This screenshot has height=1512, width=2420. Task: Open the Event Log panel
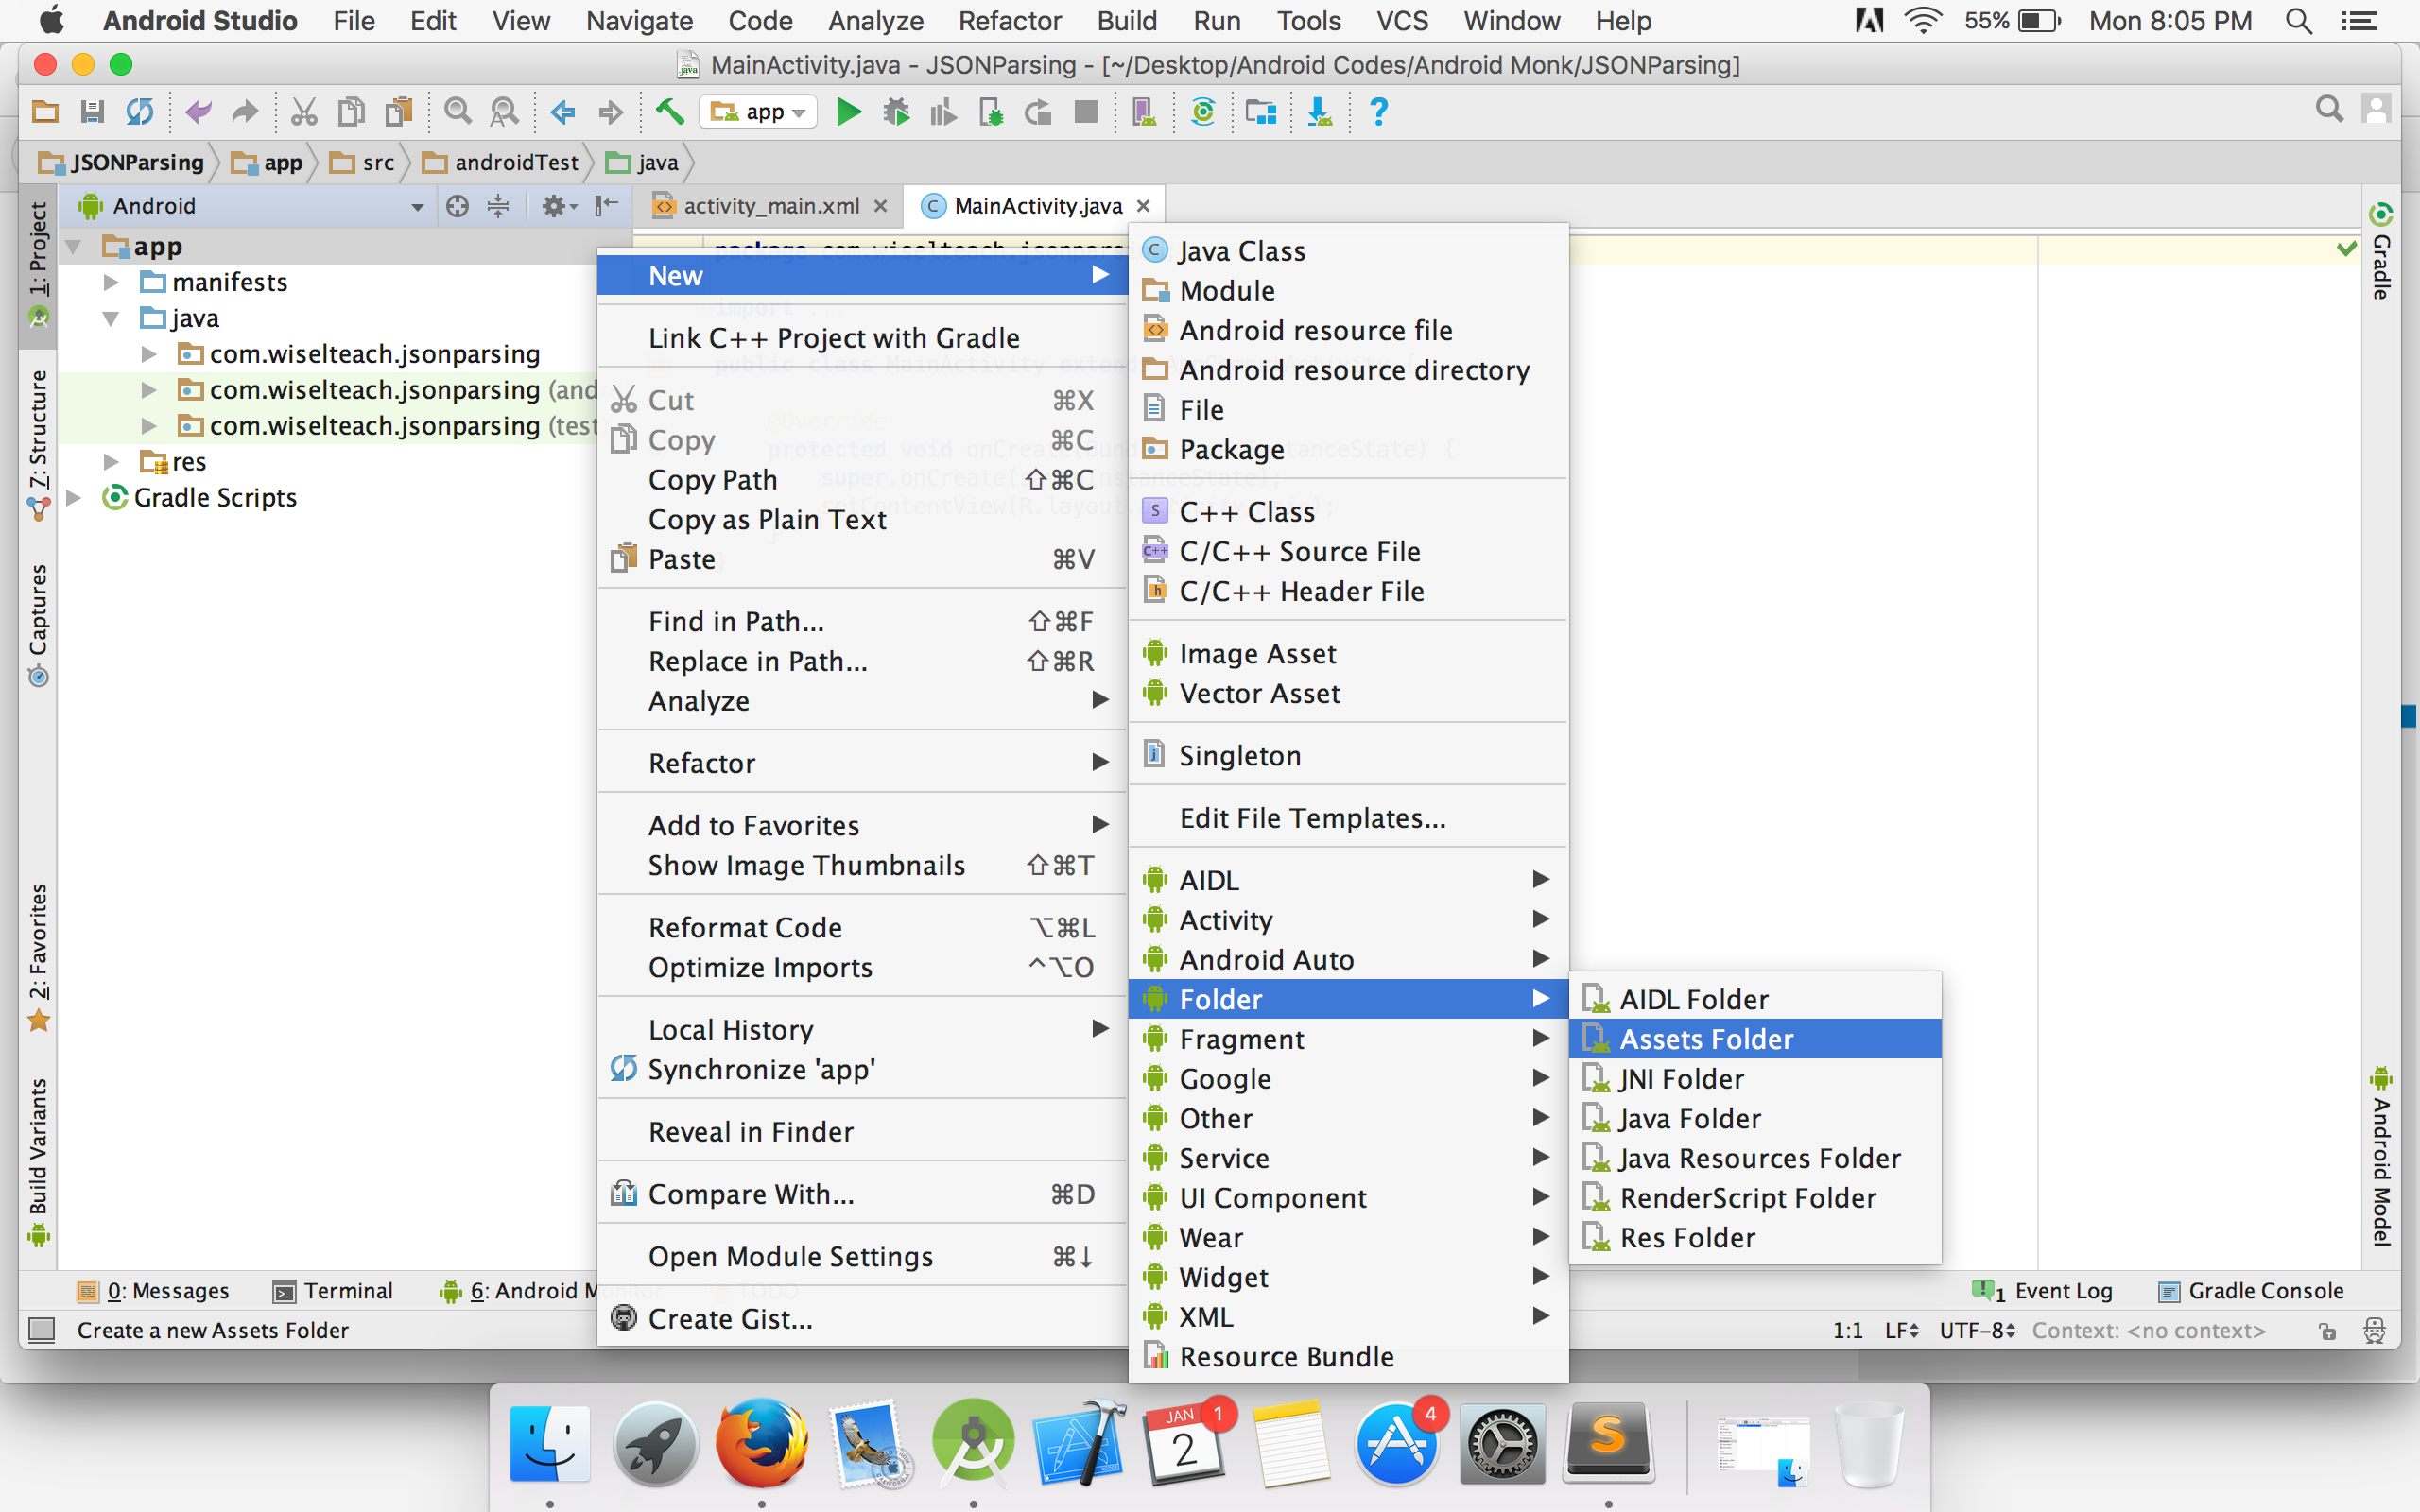2043,1291
